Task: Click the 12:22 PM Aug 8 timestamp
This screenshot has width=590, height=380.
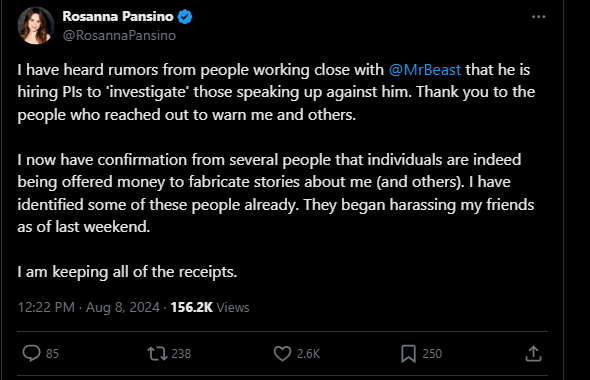Action: click(x=89, y=307)
